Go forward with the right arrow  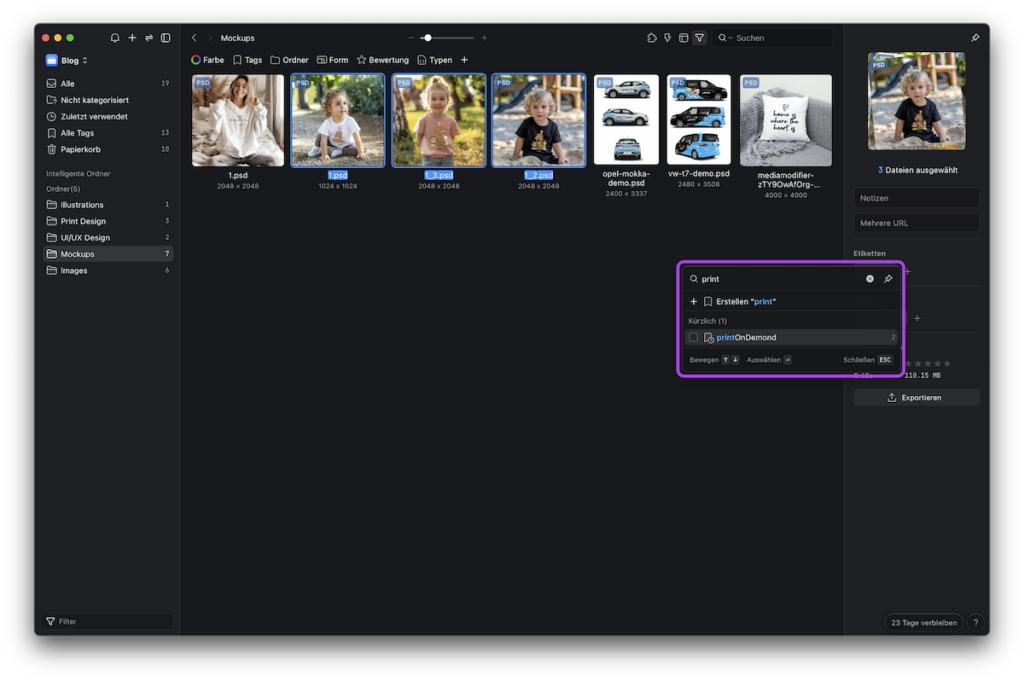pyautogui.click(x=210, y=38)
